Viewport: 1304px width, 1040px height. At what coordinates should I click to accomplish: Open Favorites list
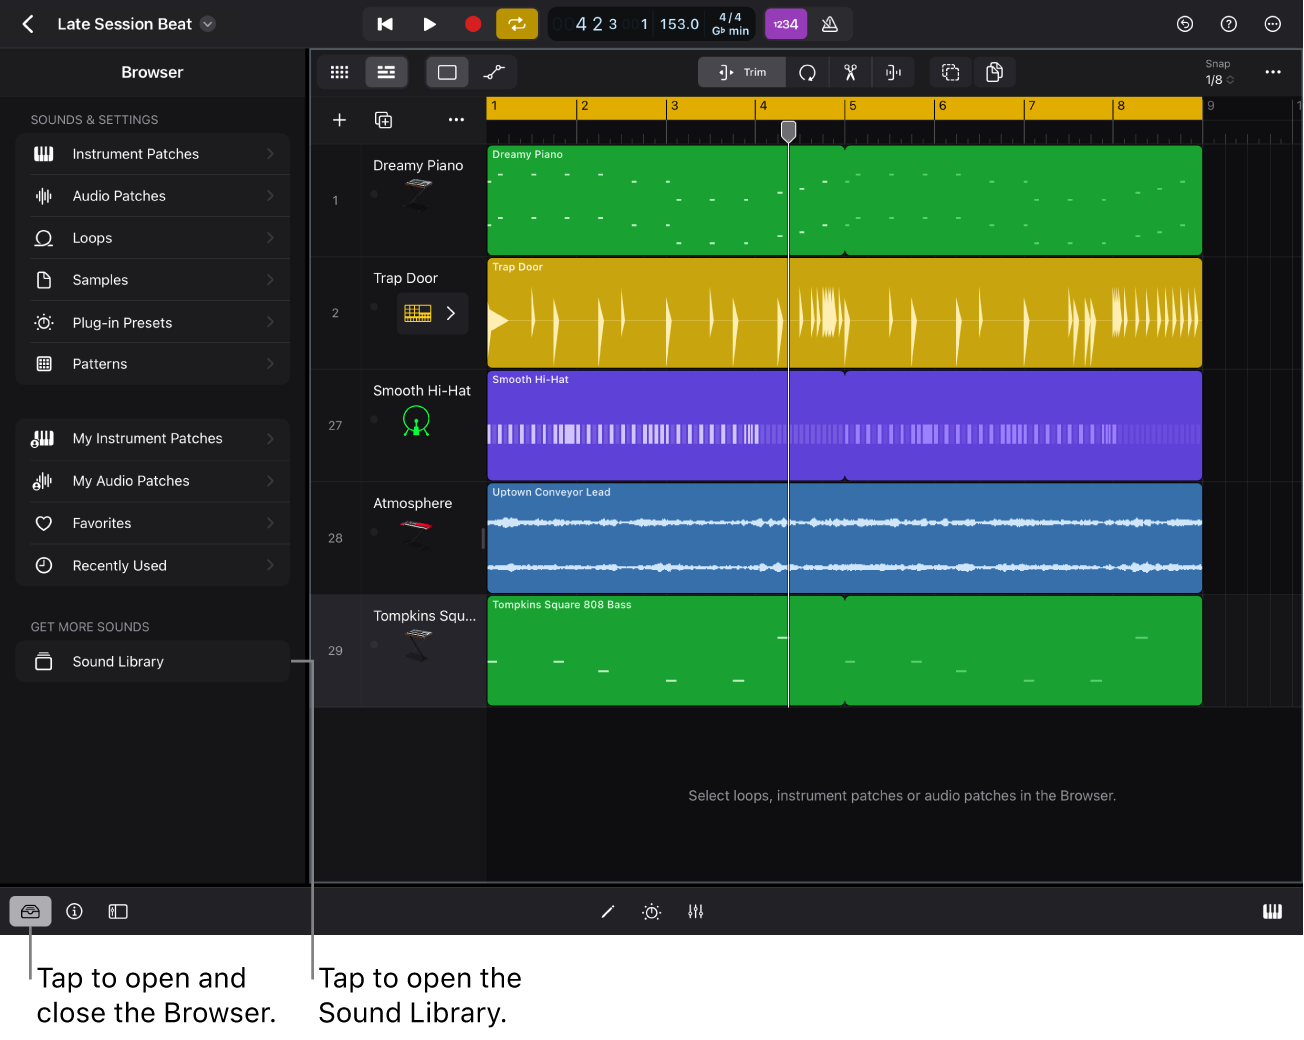(x=153, y=523)
